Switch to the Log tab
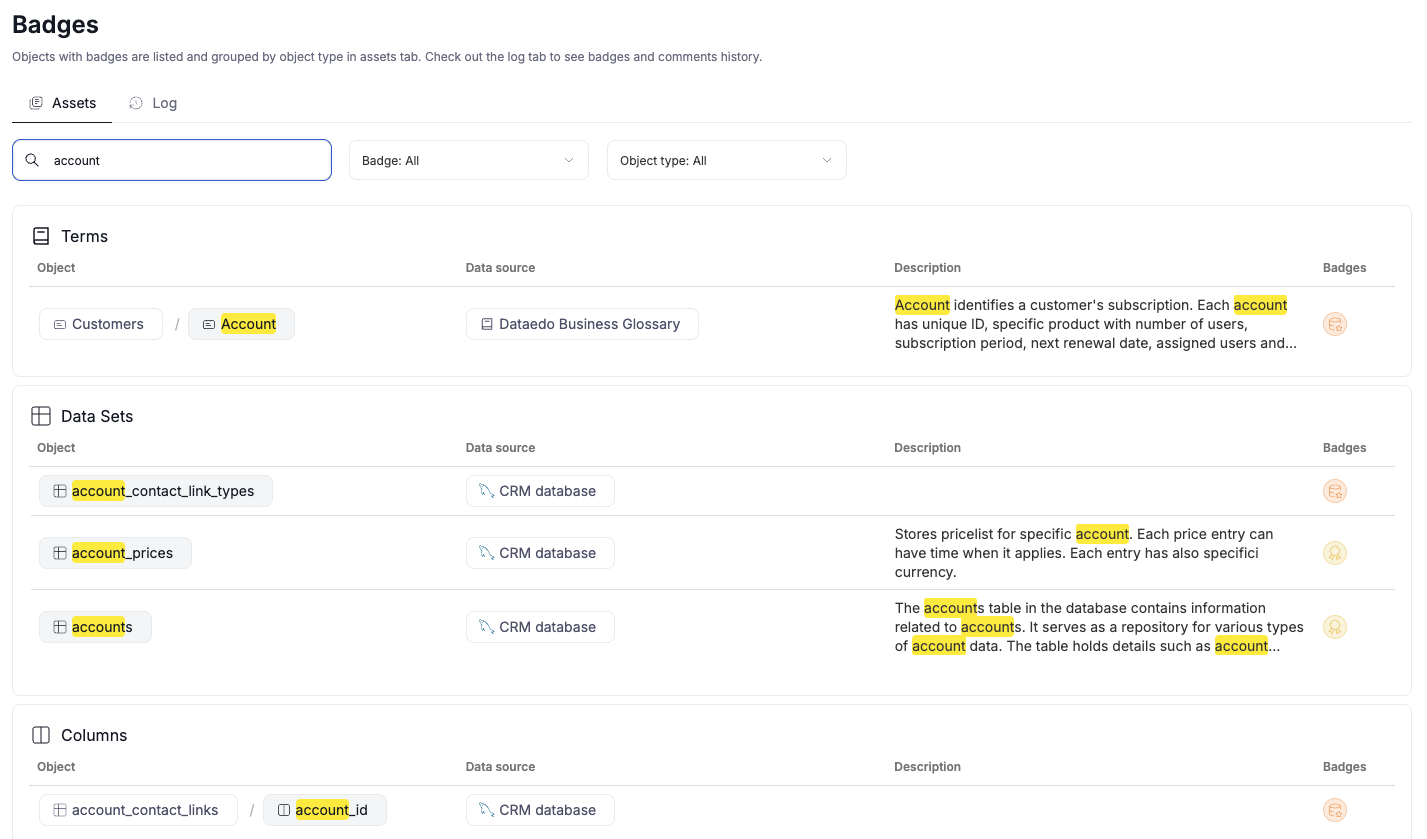Viewport: 1427px width, 839px height. 153,103
